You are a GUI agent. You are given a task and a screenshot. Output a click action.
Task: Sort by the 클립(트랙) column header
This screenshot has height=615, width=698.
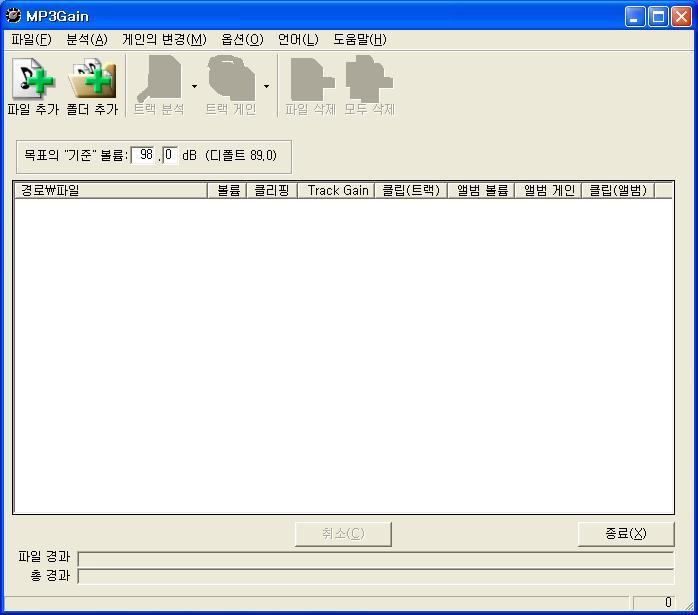(x=411, y=190)
